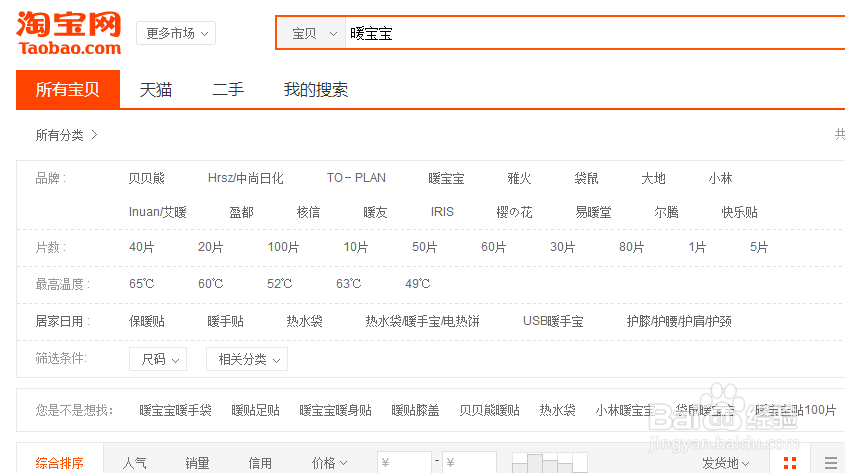Screen dimensions: 845x473
Task: Choose the 保暖贴 category
Action: 147,322
